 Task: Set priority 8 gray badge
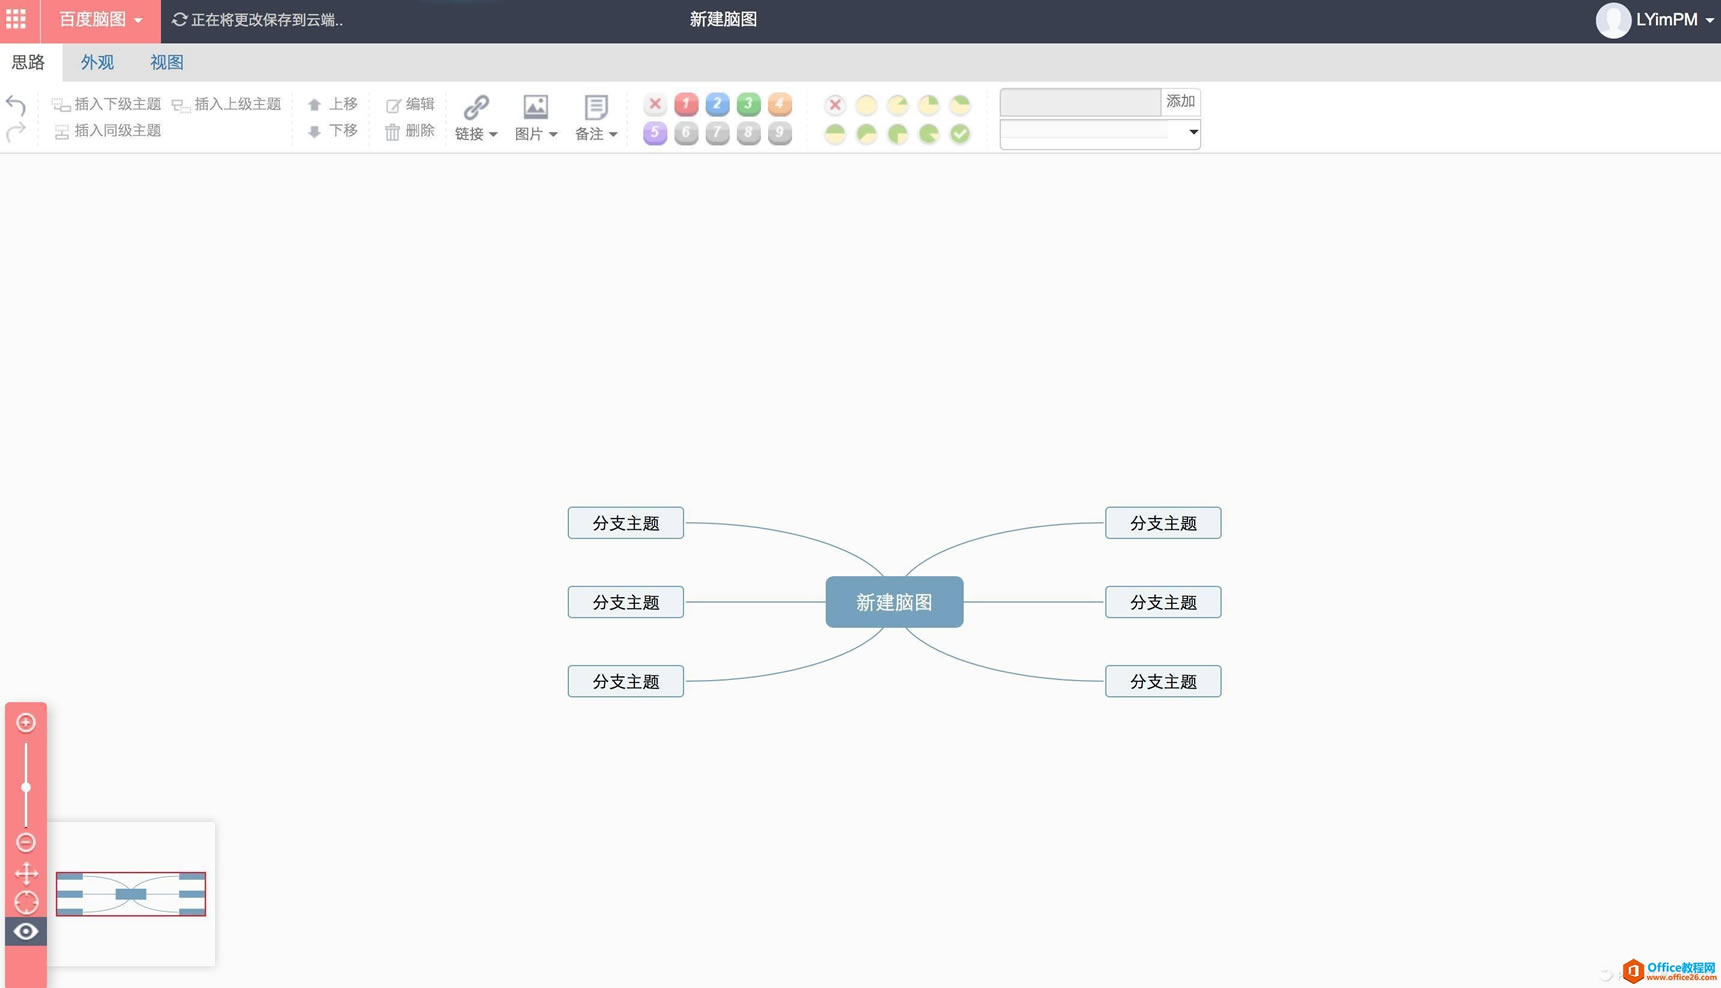pos(748,133)
